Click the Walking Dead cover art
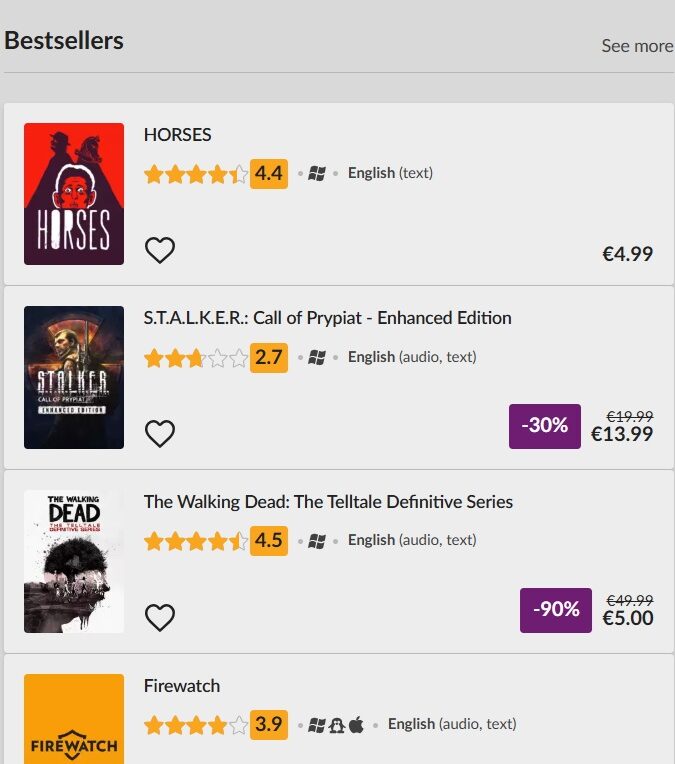 [x=74, y=561]
